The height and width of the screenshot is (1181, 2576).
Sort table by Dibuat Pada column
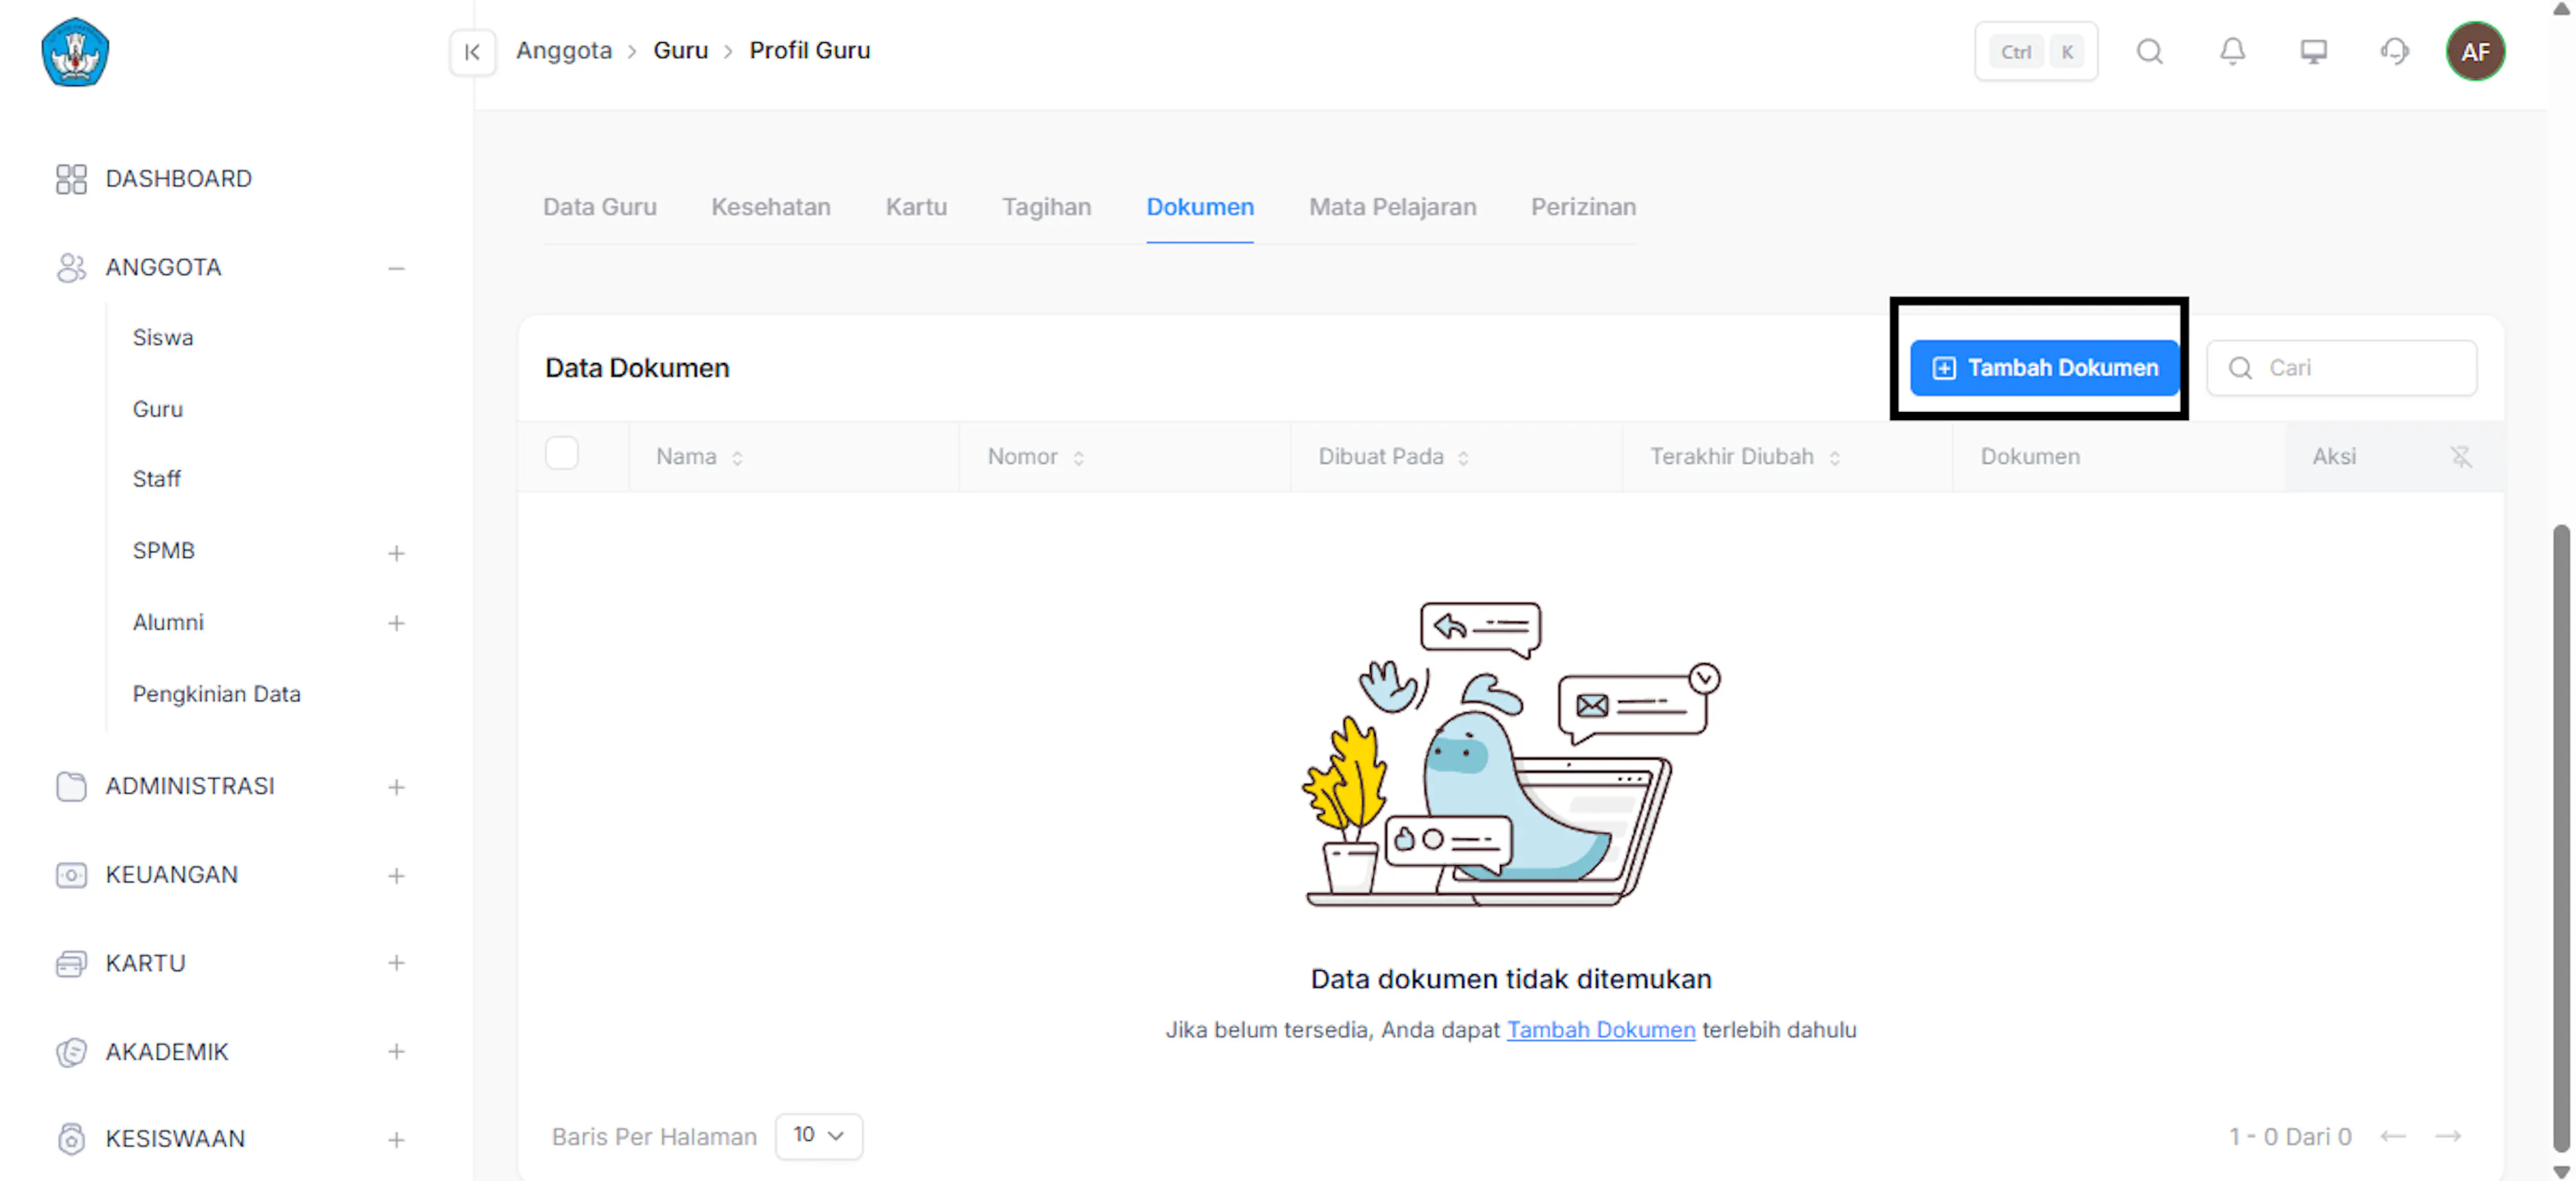point(1463,458)
